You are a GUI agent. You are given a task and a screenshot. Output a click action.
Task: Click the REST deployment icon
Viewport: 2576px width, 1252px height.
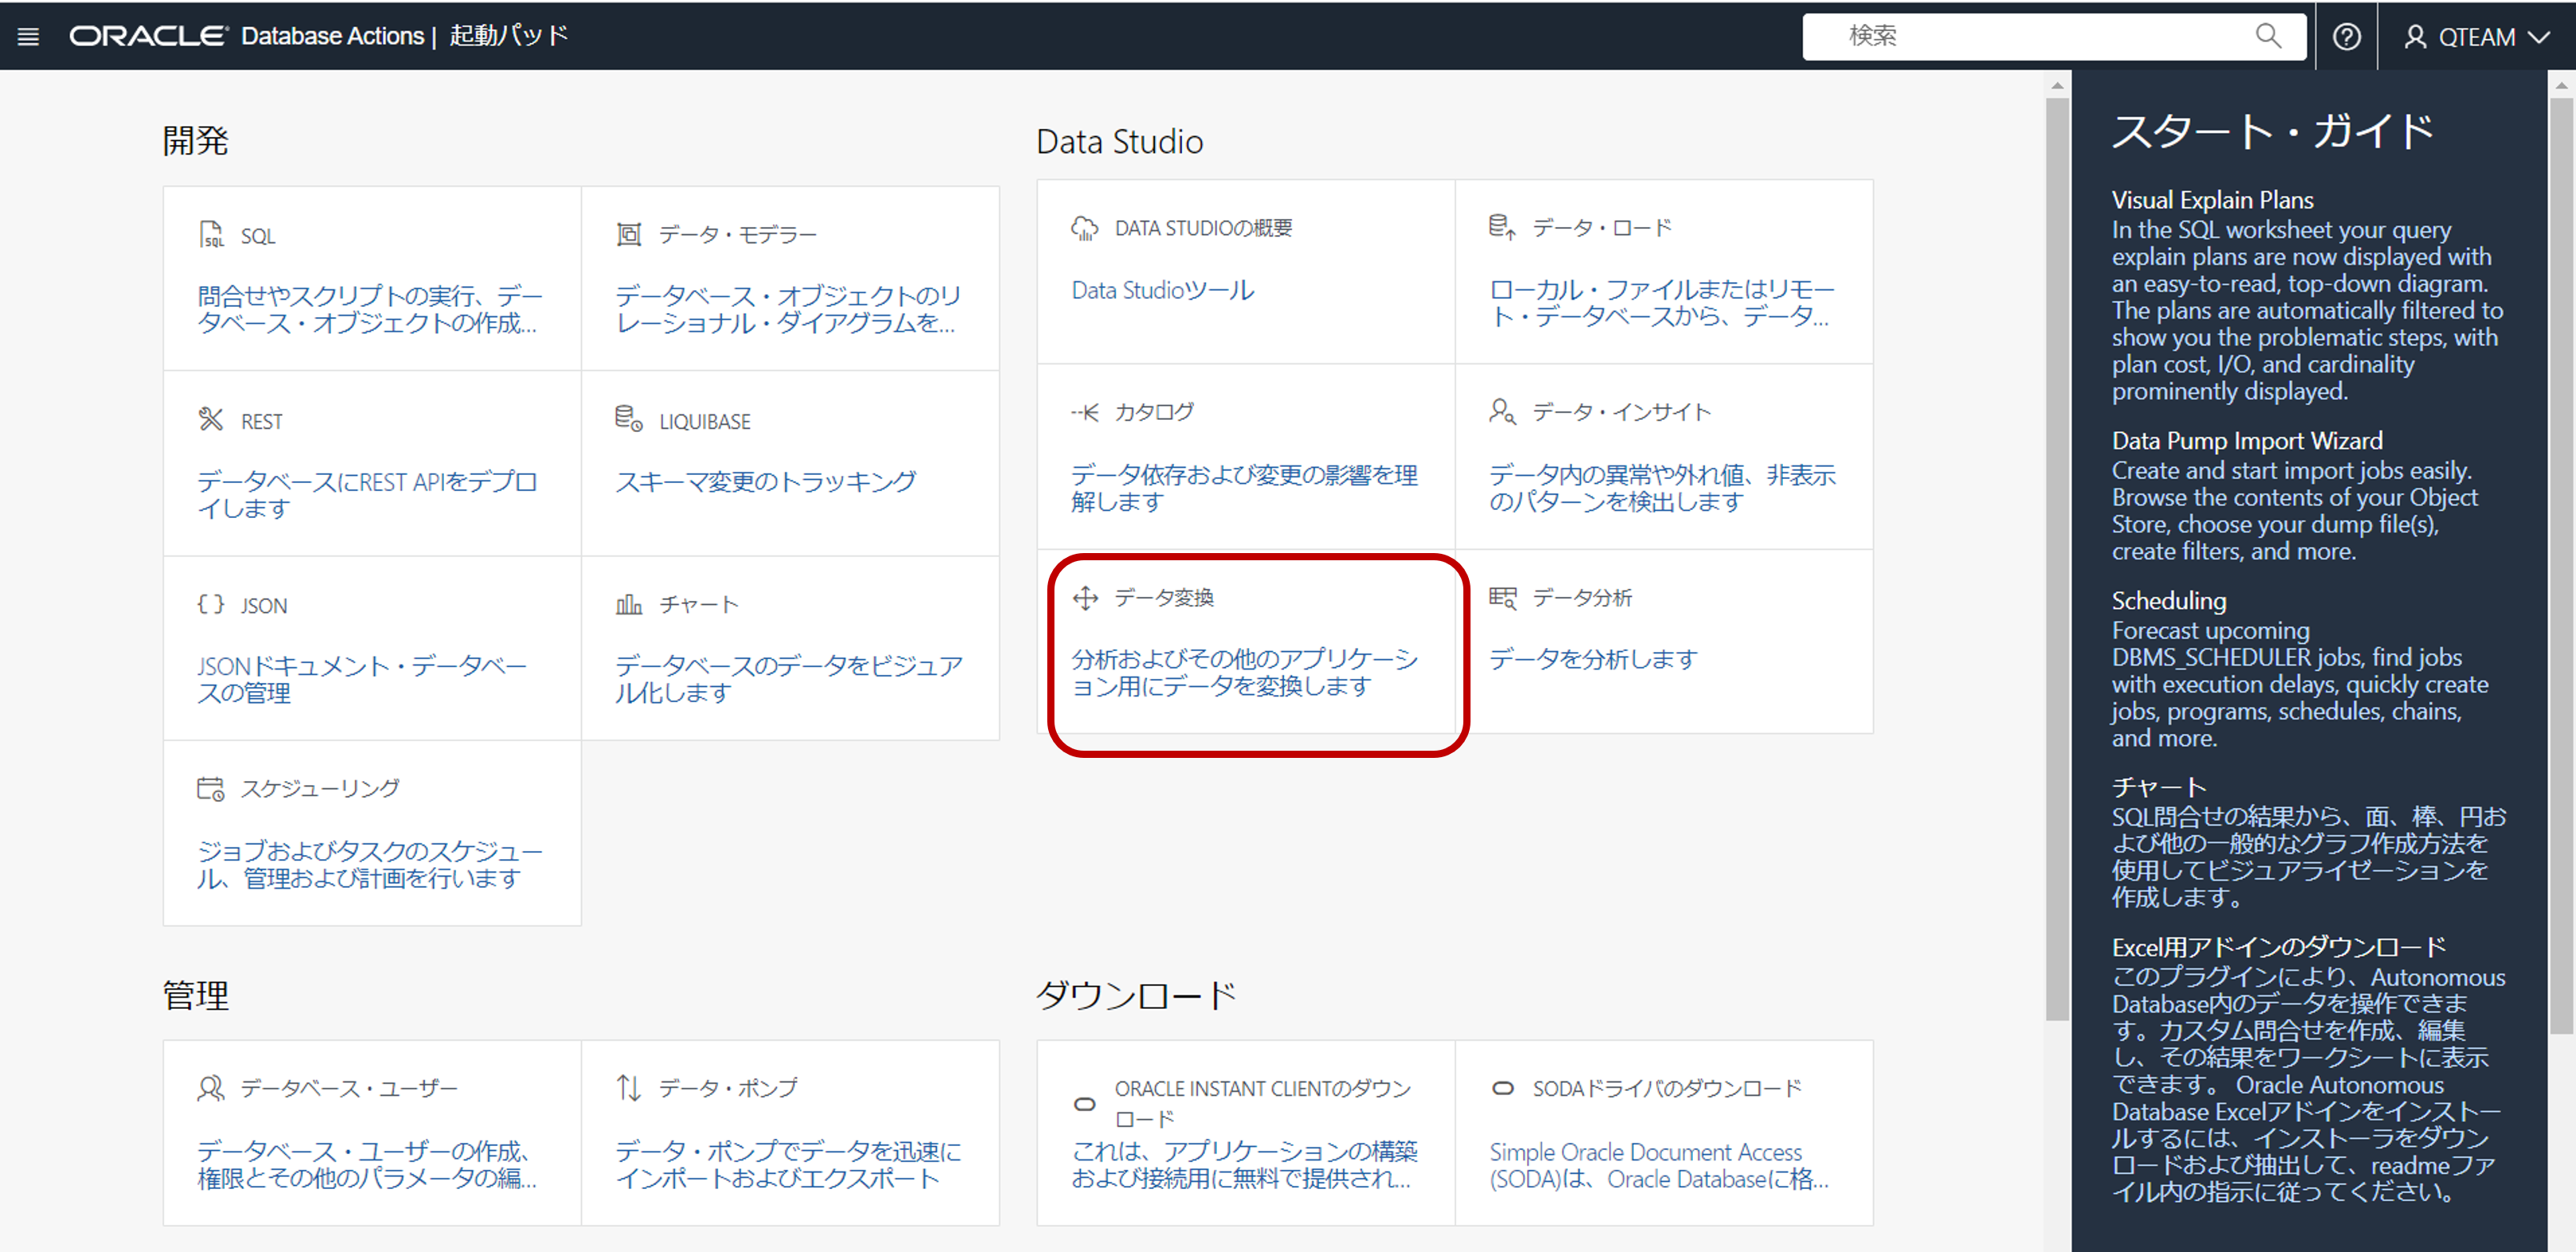[211, 419]
